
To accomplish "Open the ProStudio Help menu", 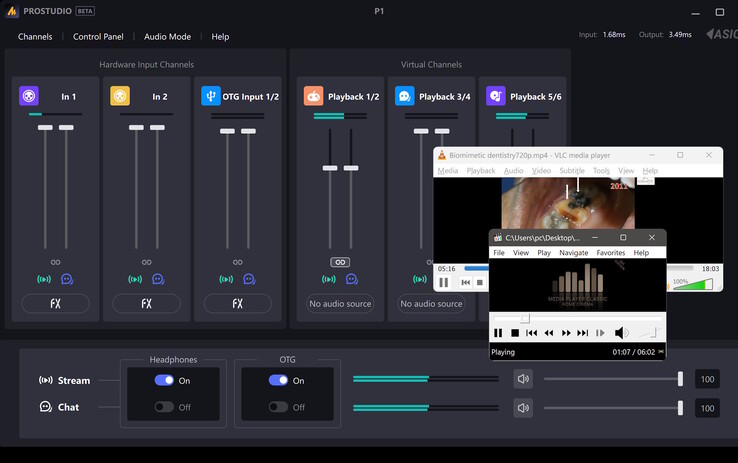I will click(x=220, y=37).
